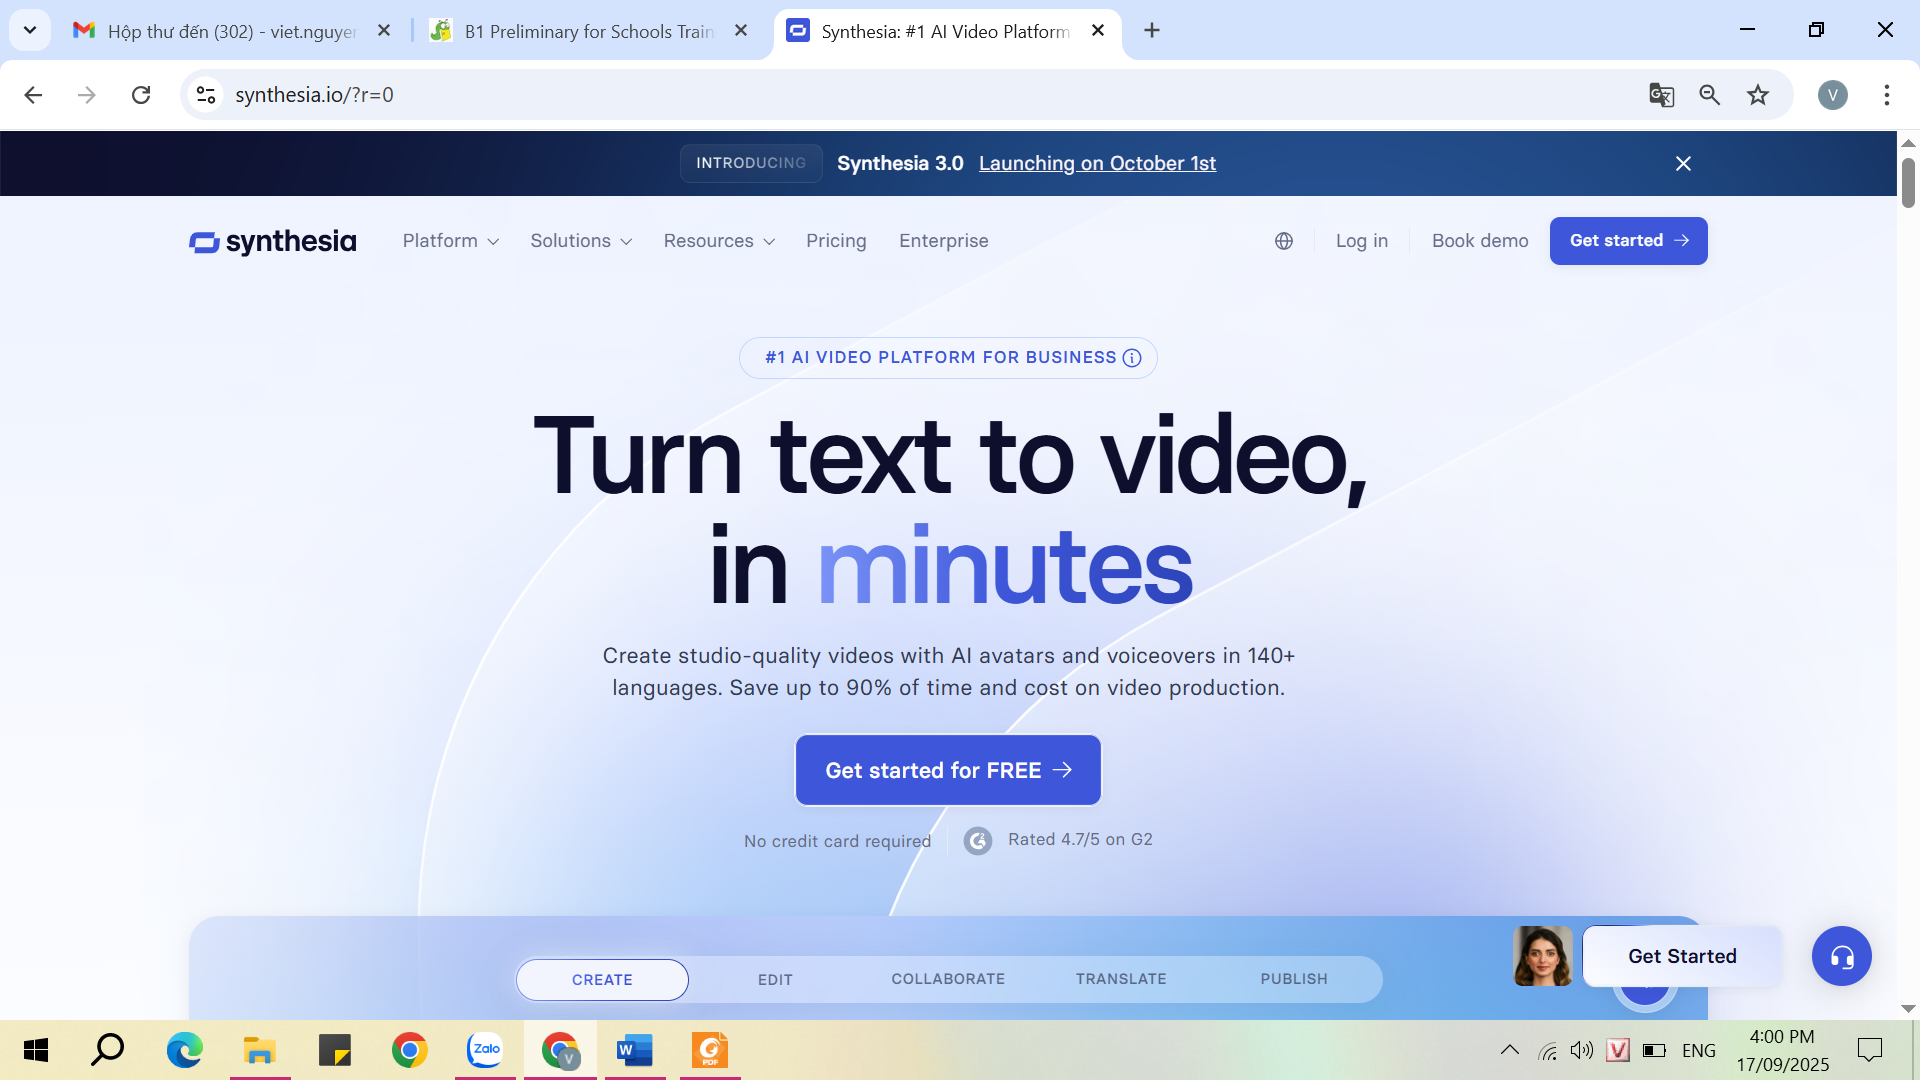Click the volume speaker tray icon
Screen dimensions: 1920x1080
(x=1582, y=1050)
